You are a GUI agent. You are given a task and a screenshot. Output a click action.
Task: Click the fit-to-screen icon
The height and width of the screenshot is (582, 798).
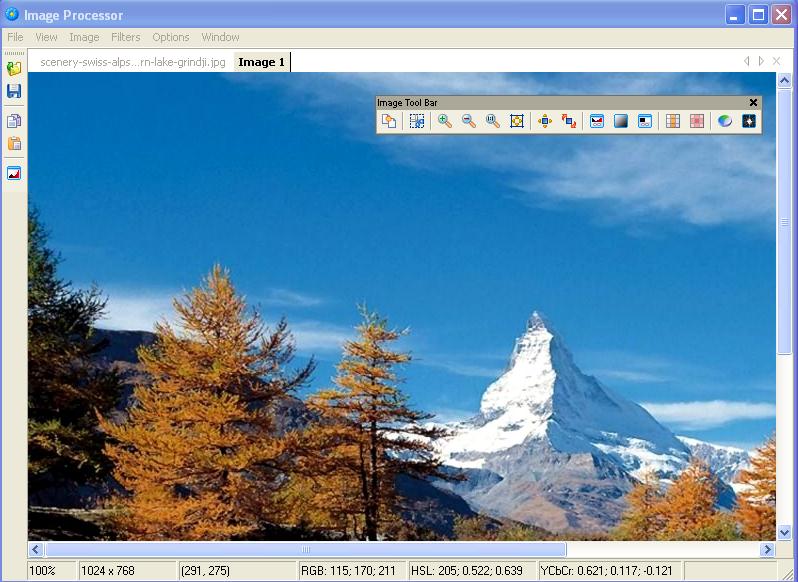pos(517,121)
